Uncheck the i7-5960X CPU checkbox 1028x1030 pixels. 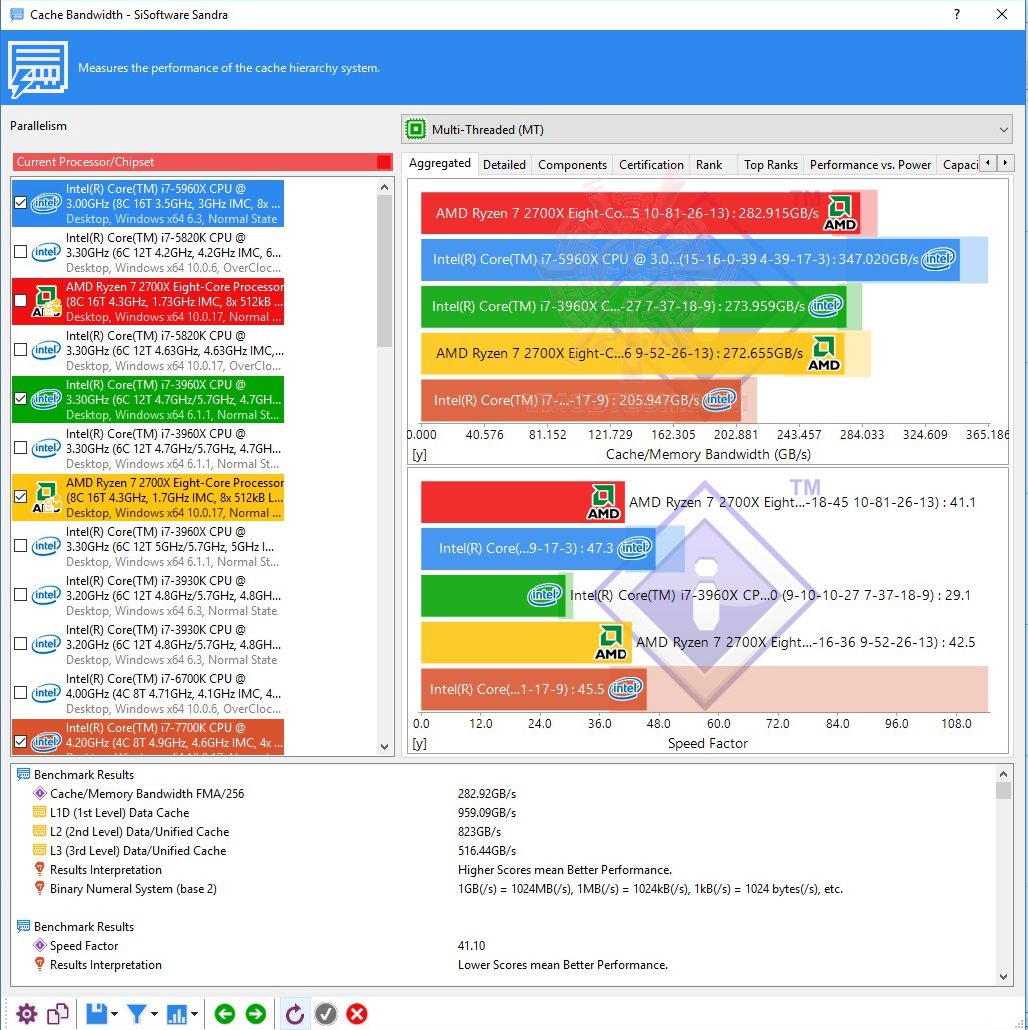pos(20,203)
